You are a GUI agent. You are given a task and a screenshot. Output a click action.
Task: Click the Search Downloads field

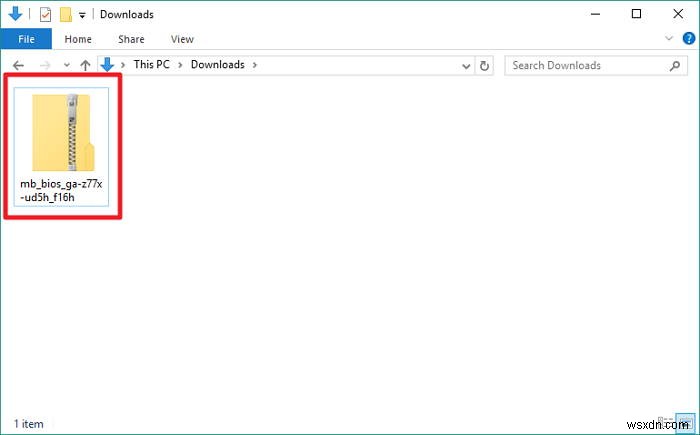(x=585, y=66)
